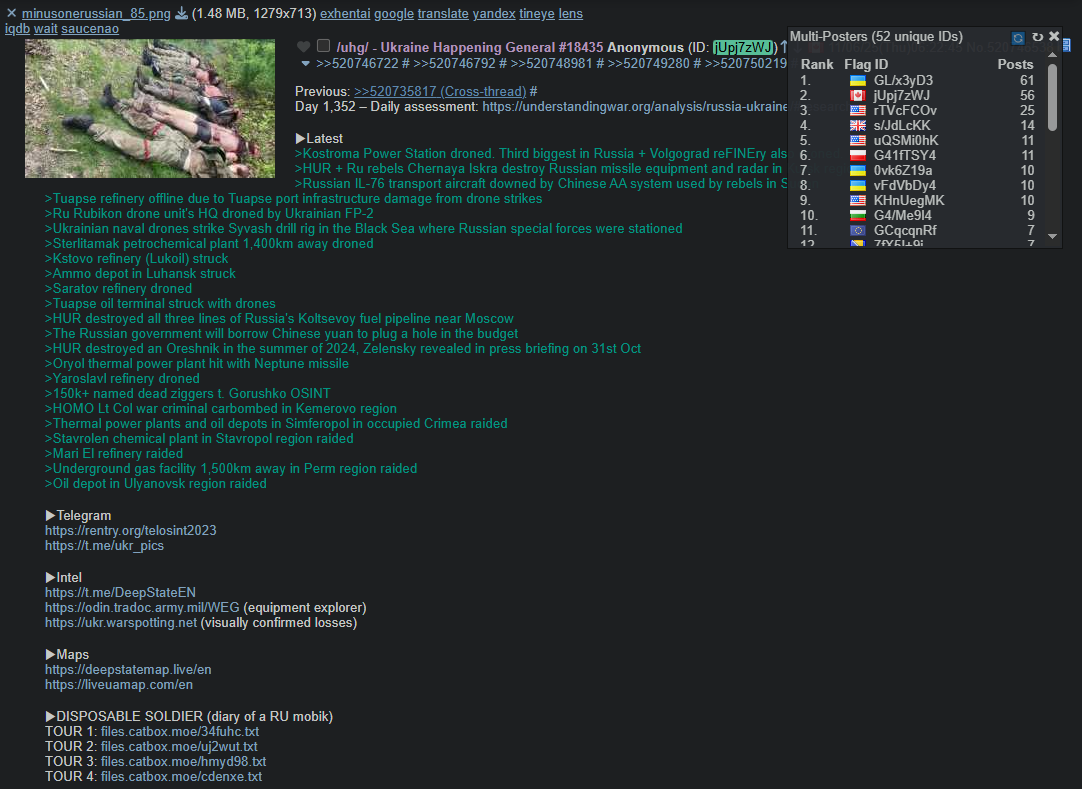Open the deepstatemap.live/en link
Screen dimensions: 1082x789
[128, 670]
